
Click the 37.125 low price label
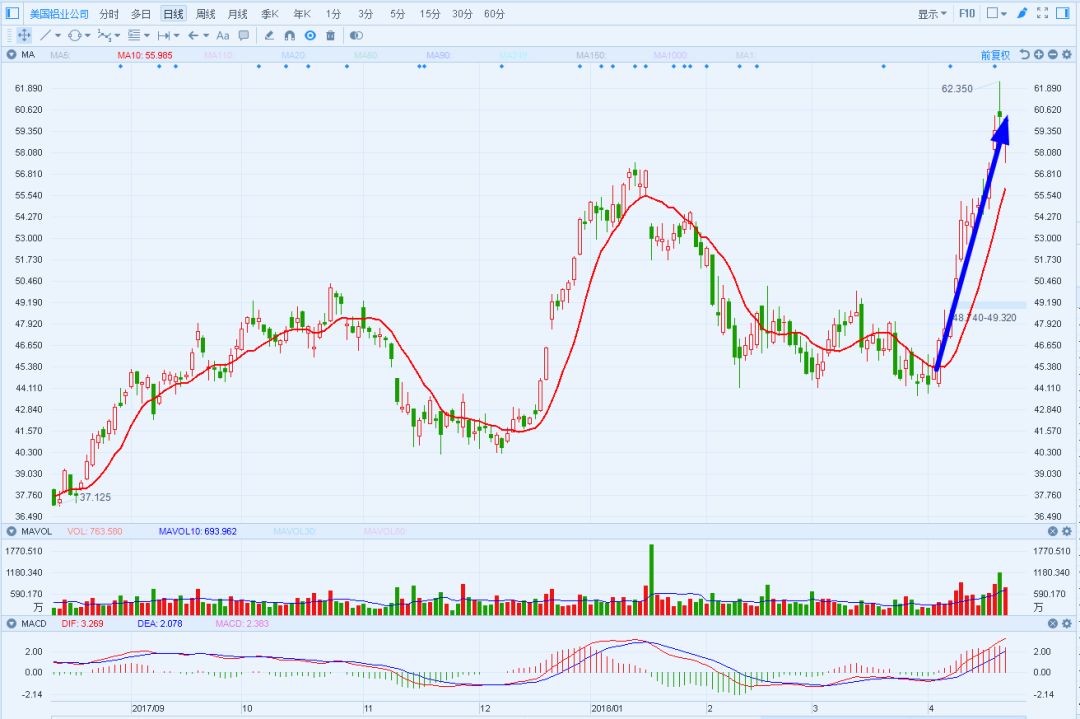(95, 497)
